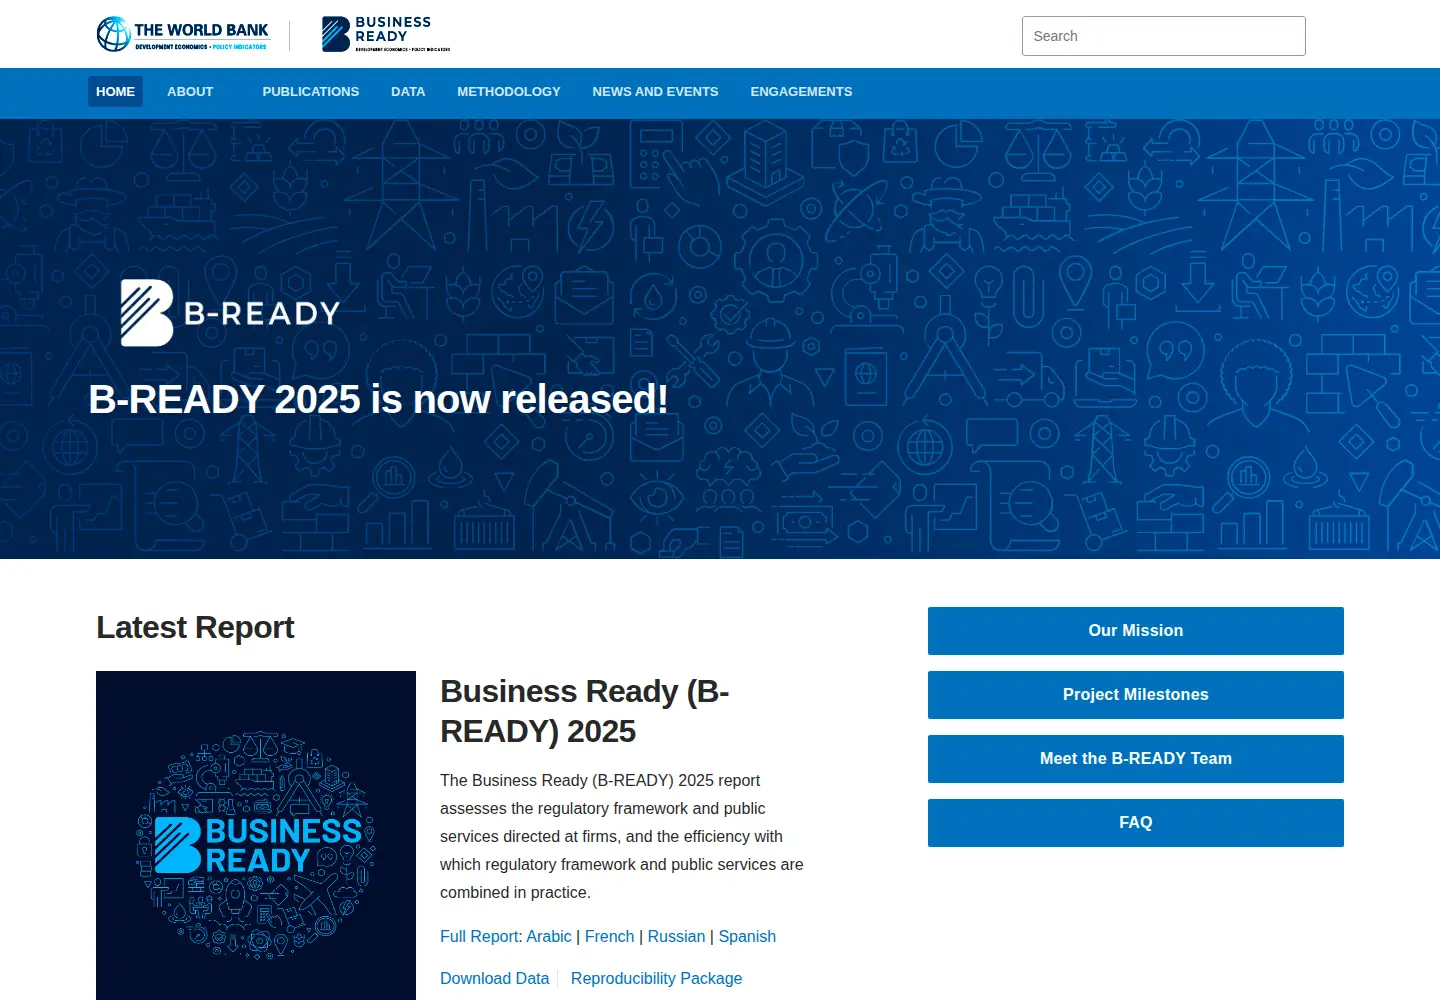Screen dimensions: 1440x1000
Task: Click the Download Data link
Action: (x=495, y=978)
